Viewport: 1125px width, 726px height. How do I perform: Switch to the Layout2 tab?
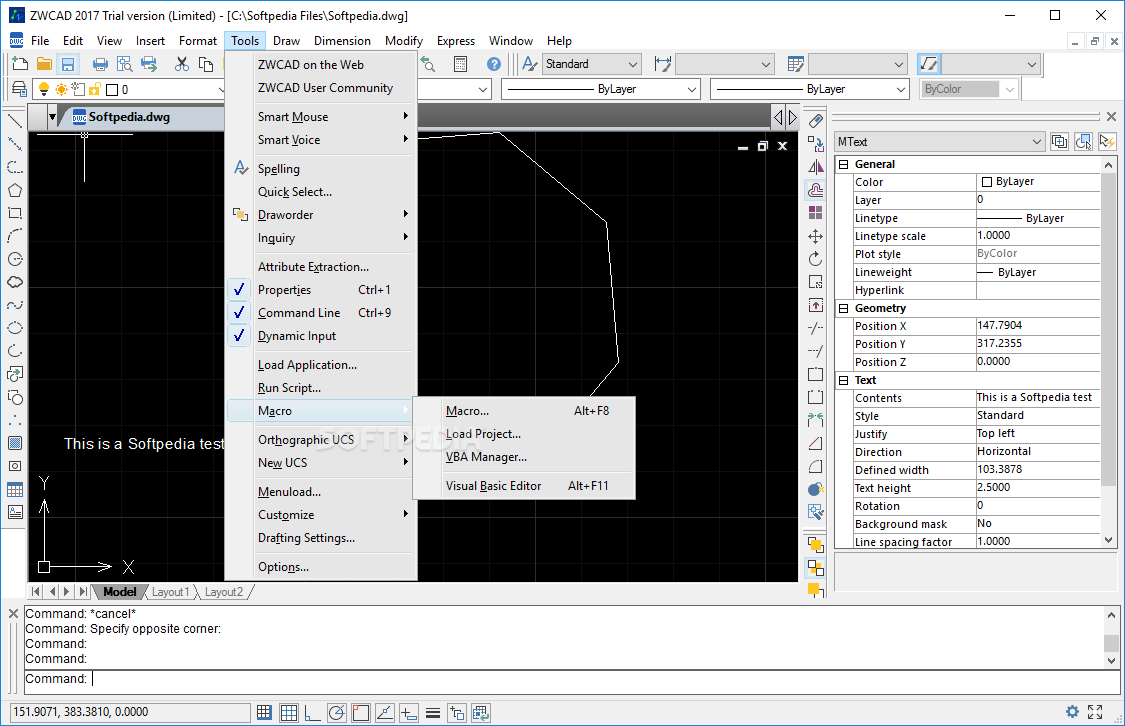224,592
